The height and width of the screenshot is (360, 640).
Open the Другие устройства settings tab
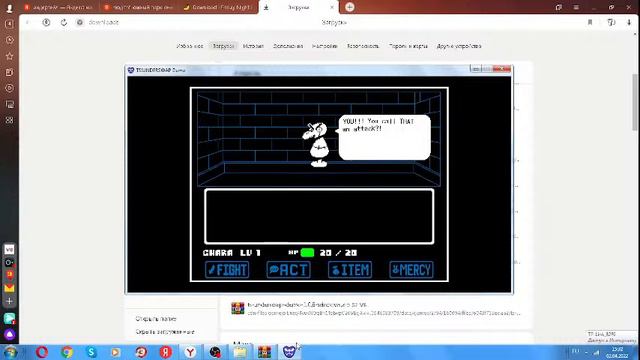[459, 46]
